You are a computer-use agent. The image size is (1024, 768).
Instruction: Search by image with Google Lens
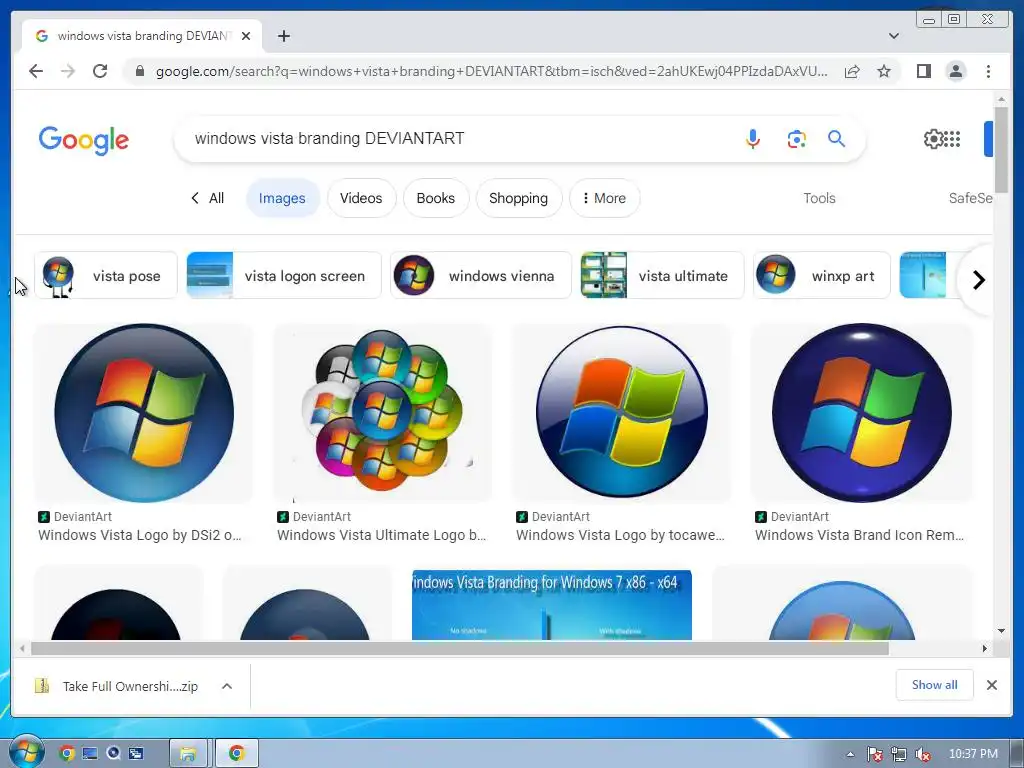(796, 138)
